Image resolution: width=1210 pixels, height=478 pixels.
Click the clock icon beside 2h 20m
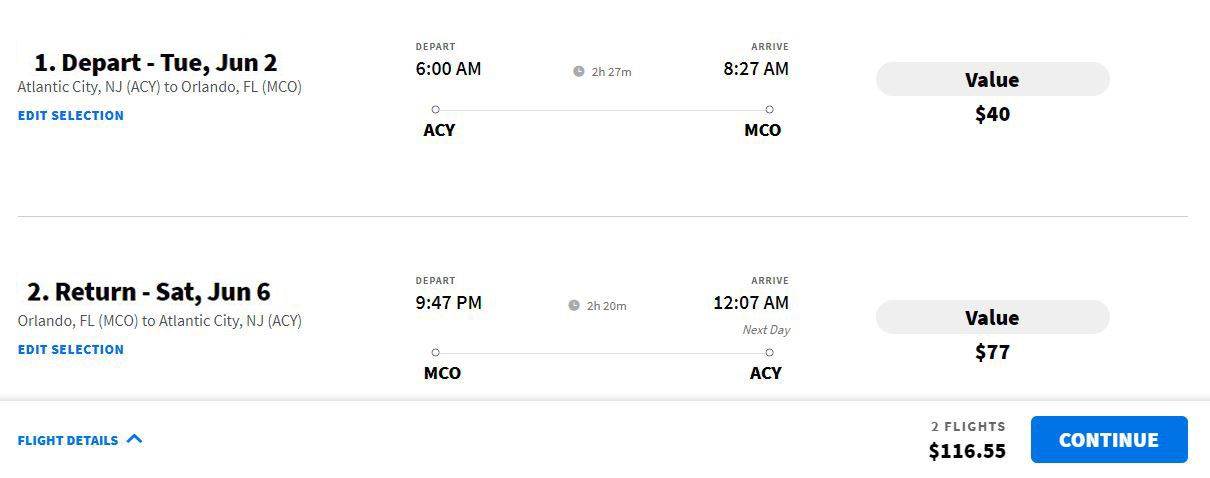[x=574, y=305]
